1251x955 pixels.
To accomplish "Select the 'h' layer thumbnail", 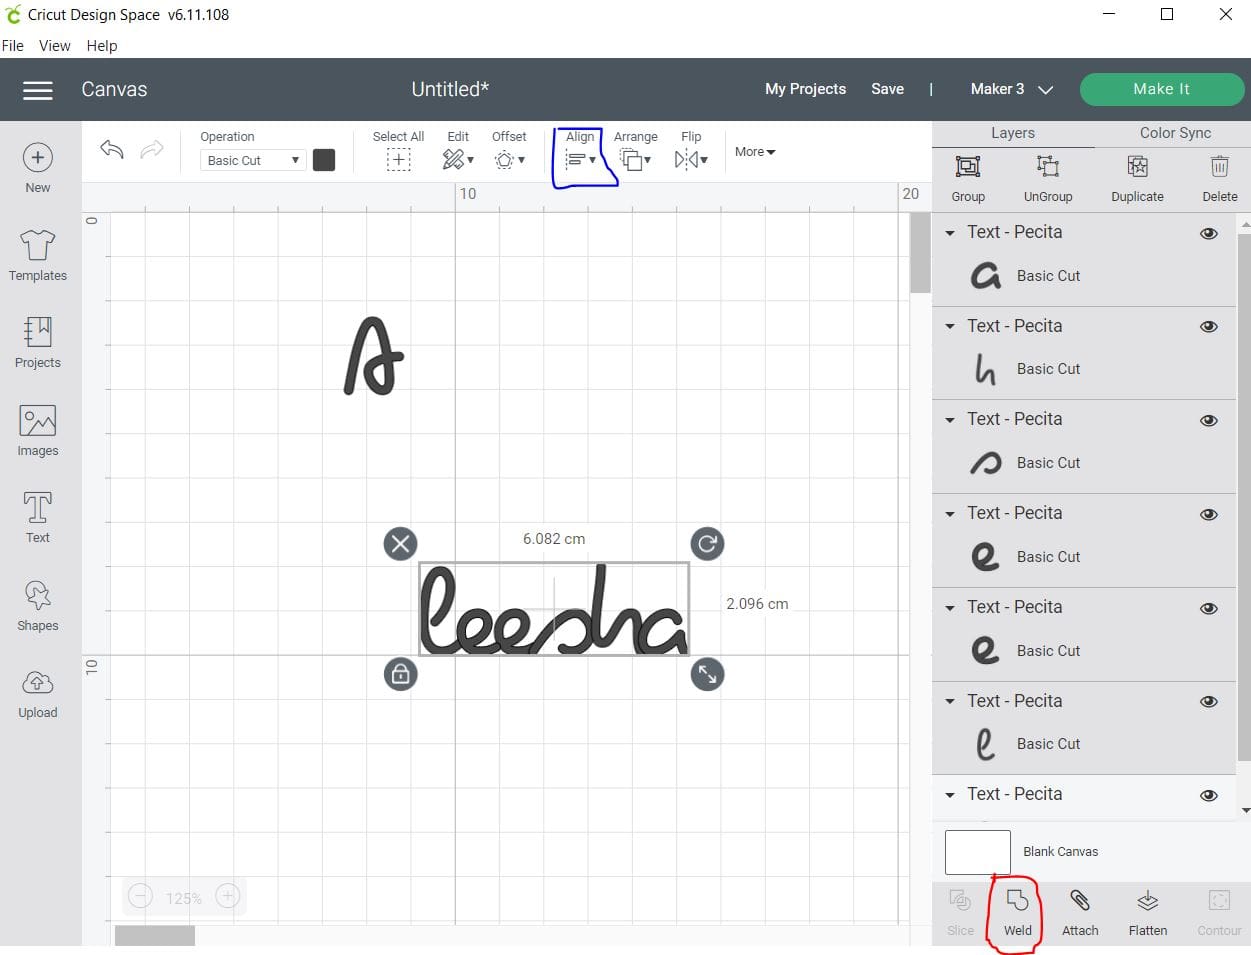I will coord(985,370).
